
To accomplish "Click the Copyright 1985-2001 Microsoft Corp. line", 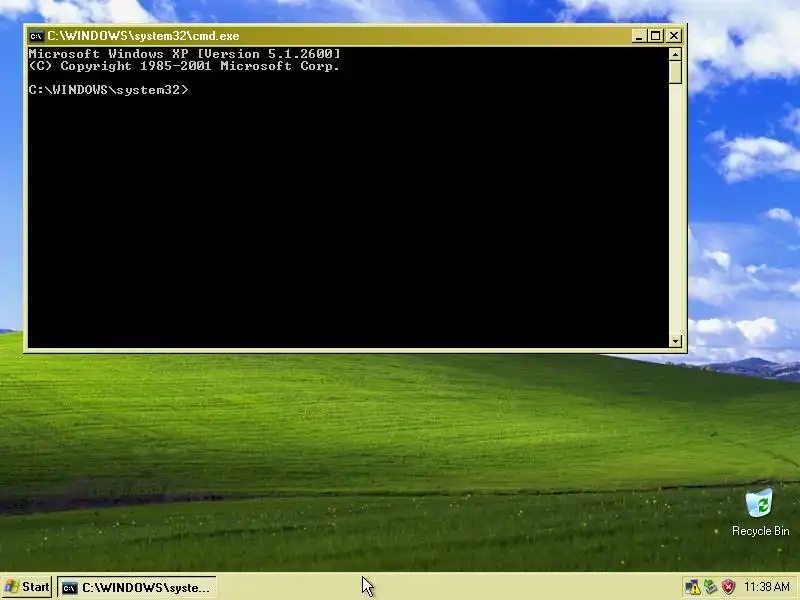I will 184,66.
